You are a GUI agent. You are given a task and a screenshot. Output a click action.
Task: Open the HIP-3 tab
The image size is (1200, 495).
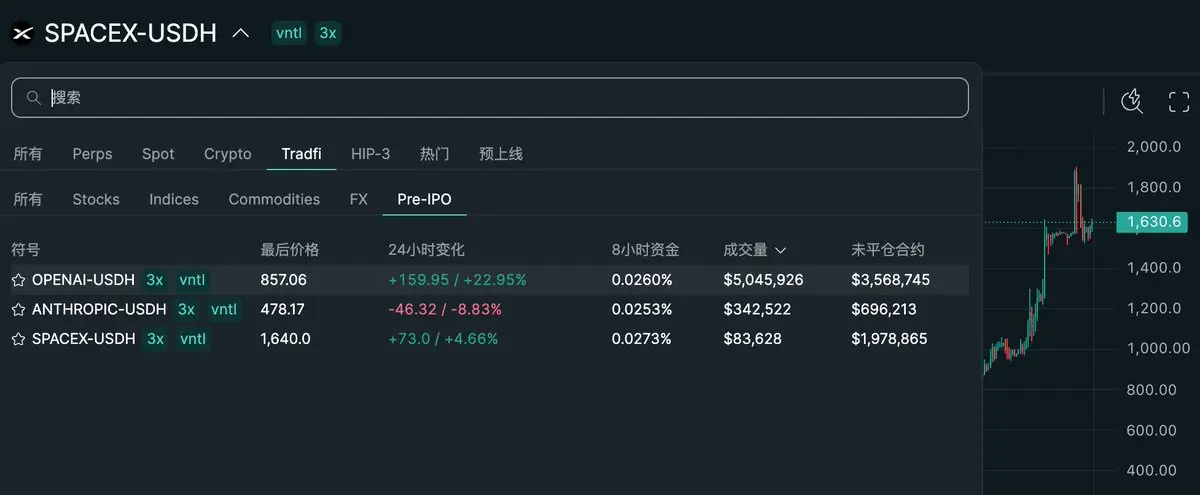[x=371, y=154]
